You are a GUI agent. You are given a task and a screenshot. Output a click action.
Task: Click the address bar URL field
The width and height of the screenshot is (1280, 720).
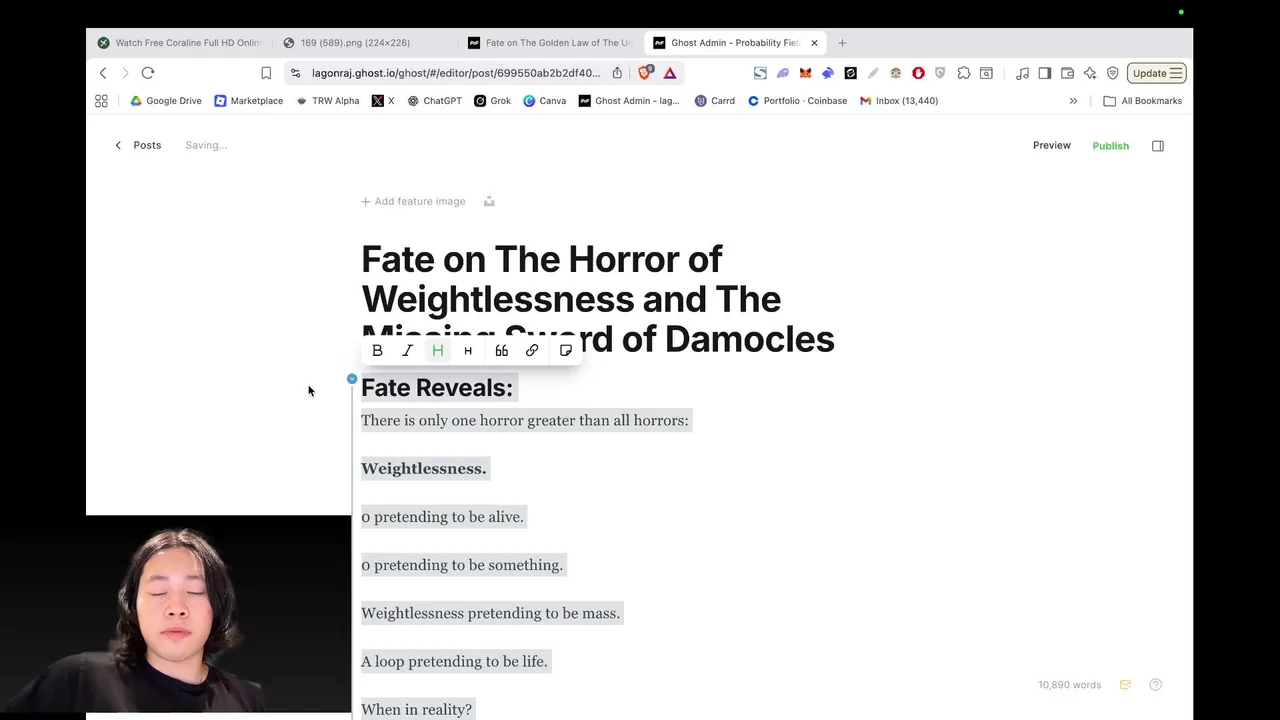pos(456,73)
